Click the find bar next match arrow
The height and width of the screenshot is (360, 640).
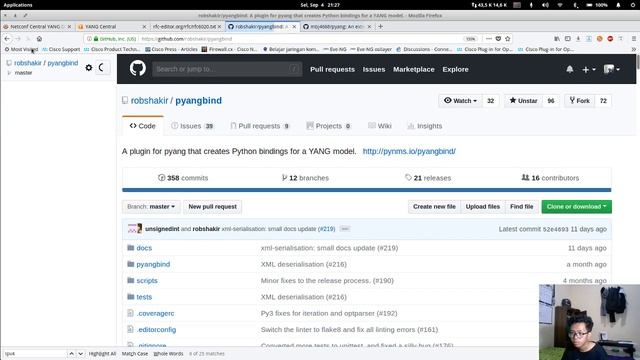80,353
